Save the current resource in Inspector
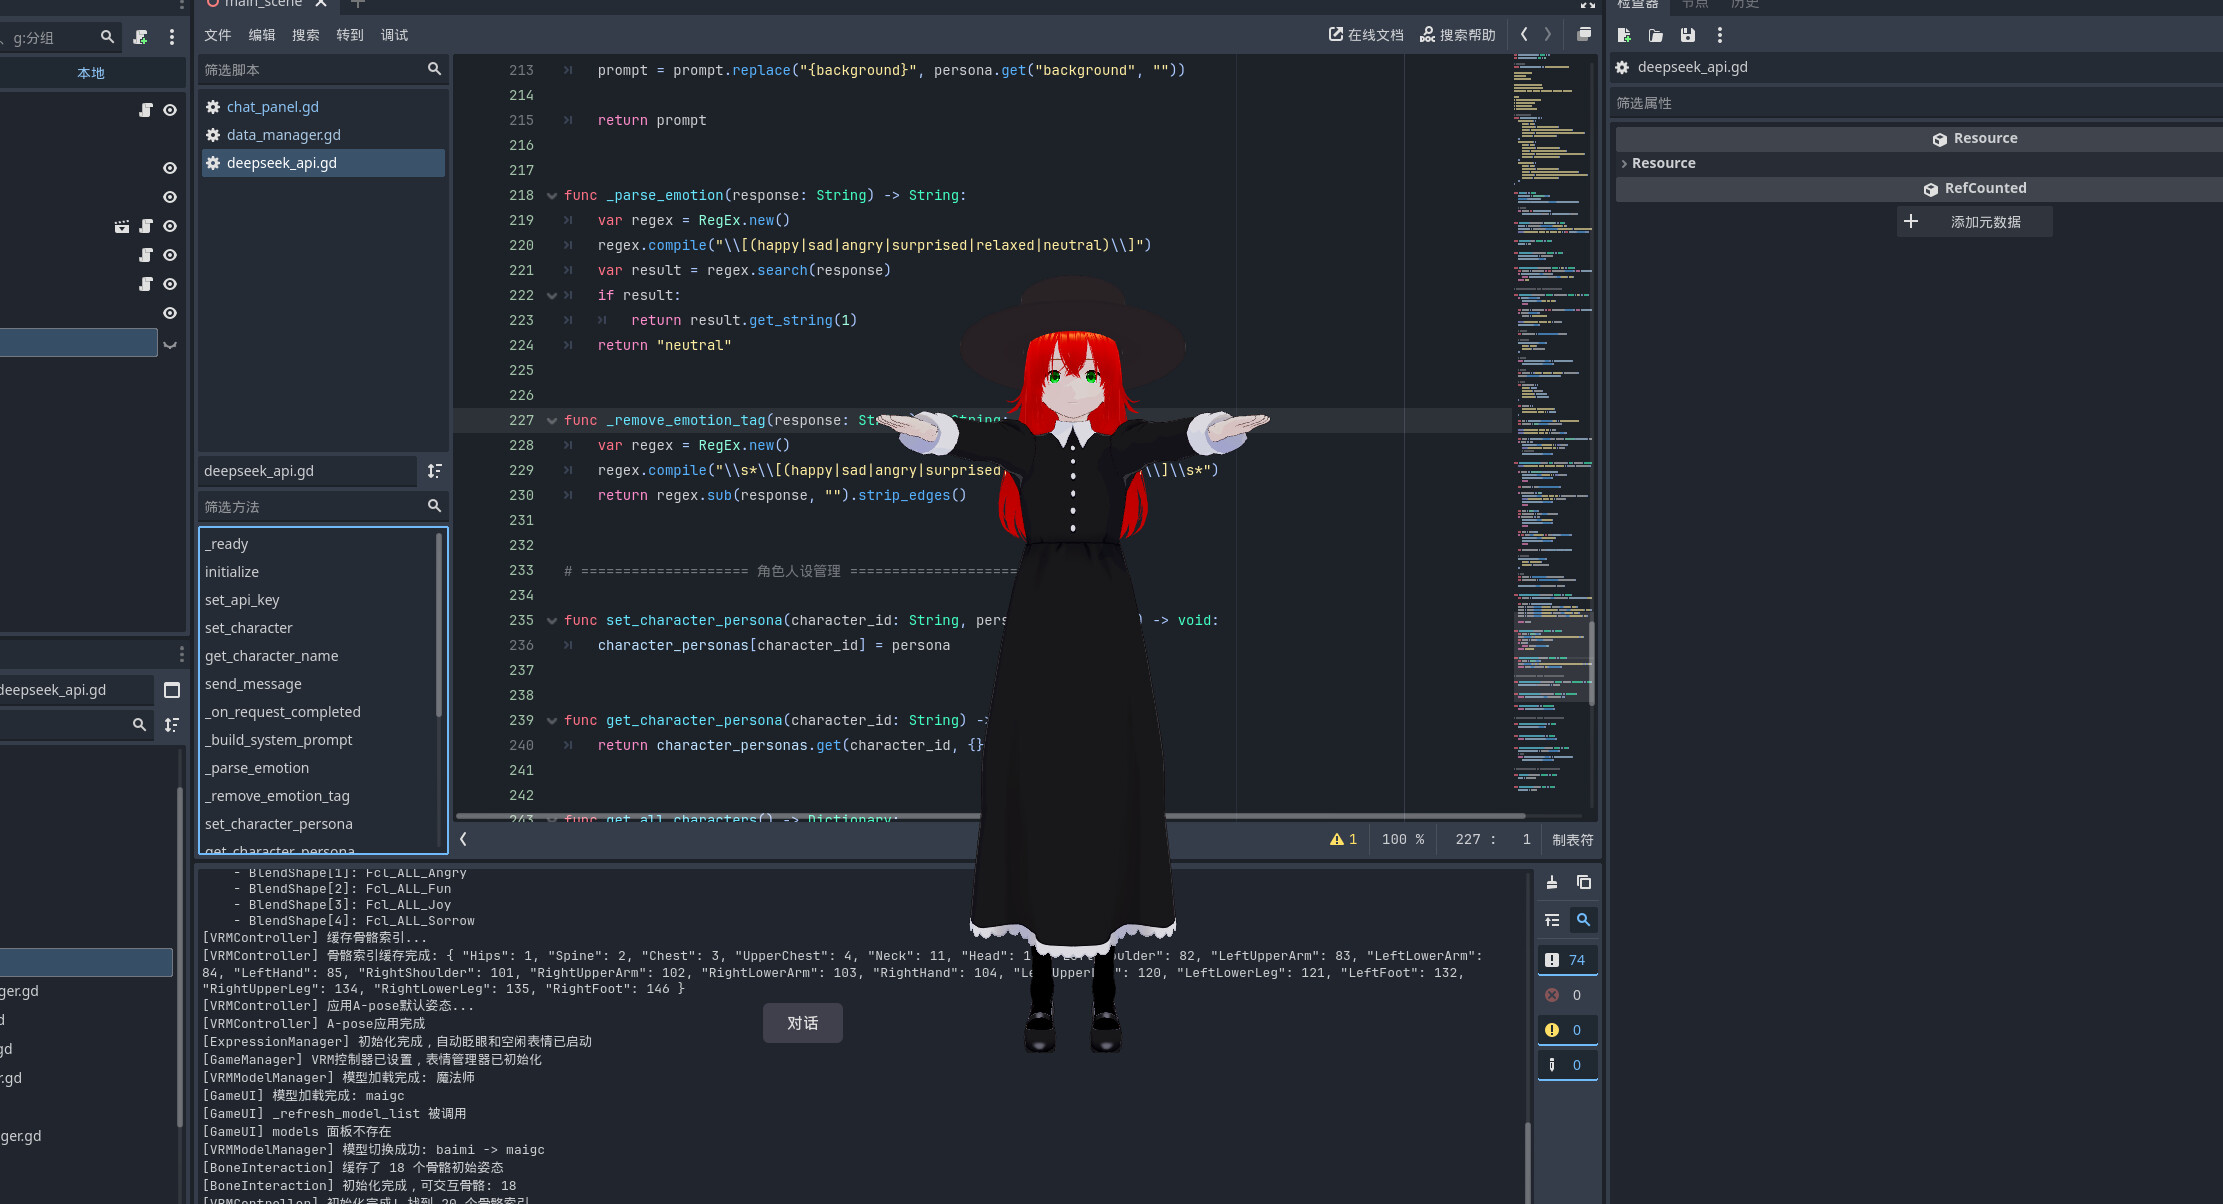This screenshot has height=1204, width=2223. pyautogui.click(x=1688, y=34)
